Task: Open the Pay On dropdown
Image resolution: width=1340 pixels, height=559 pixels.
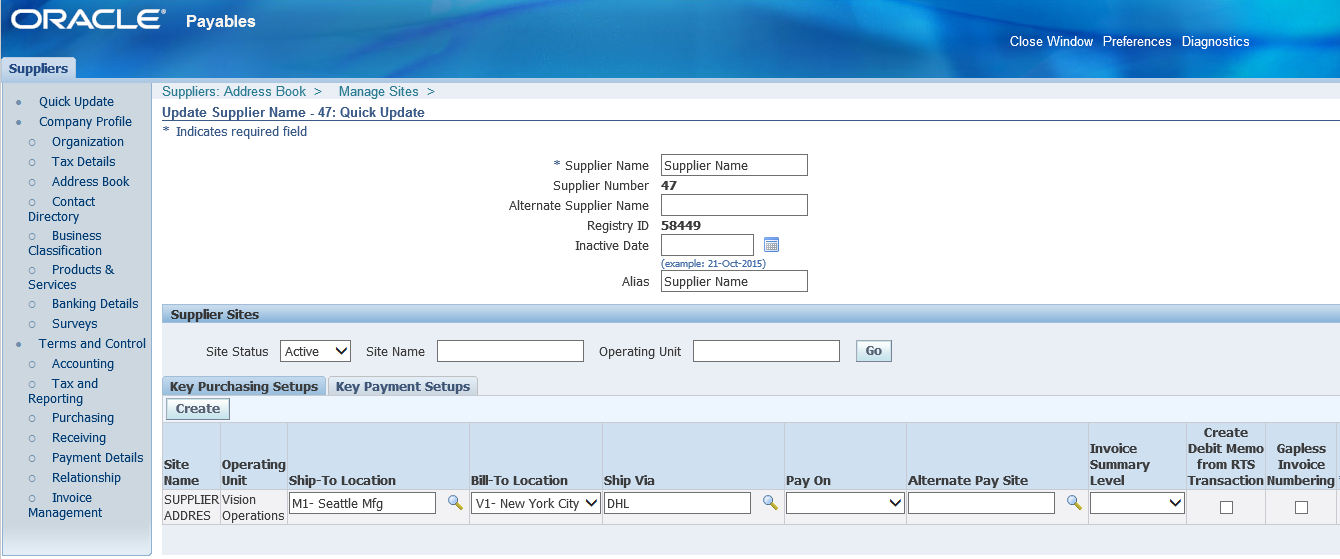Action: coord(846,503)
